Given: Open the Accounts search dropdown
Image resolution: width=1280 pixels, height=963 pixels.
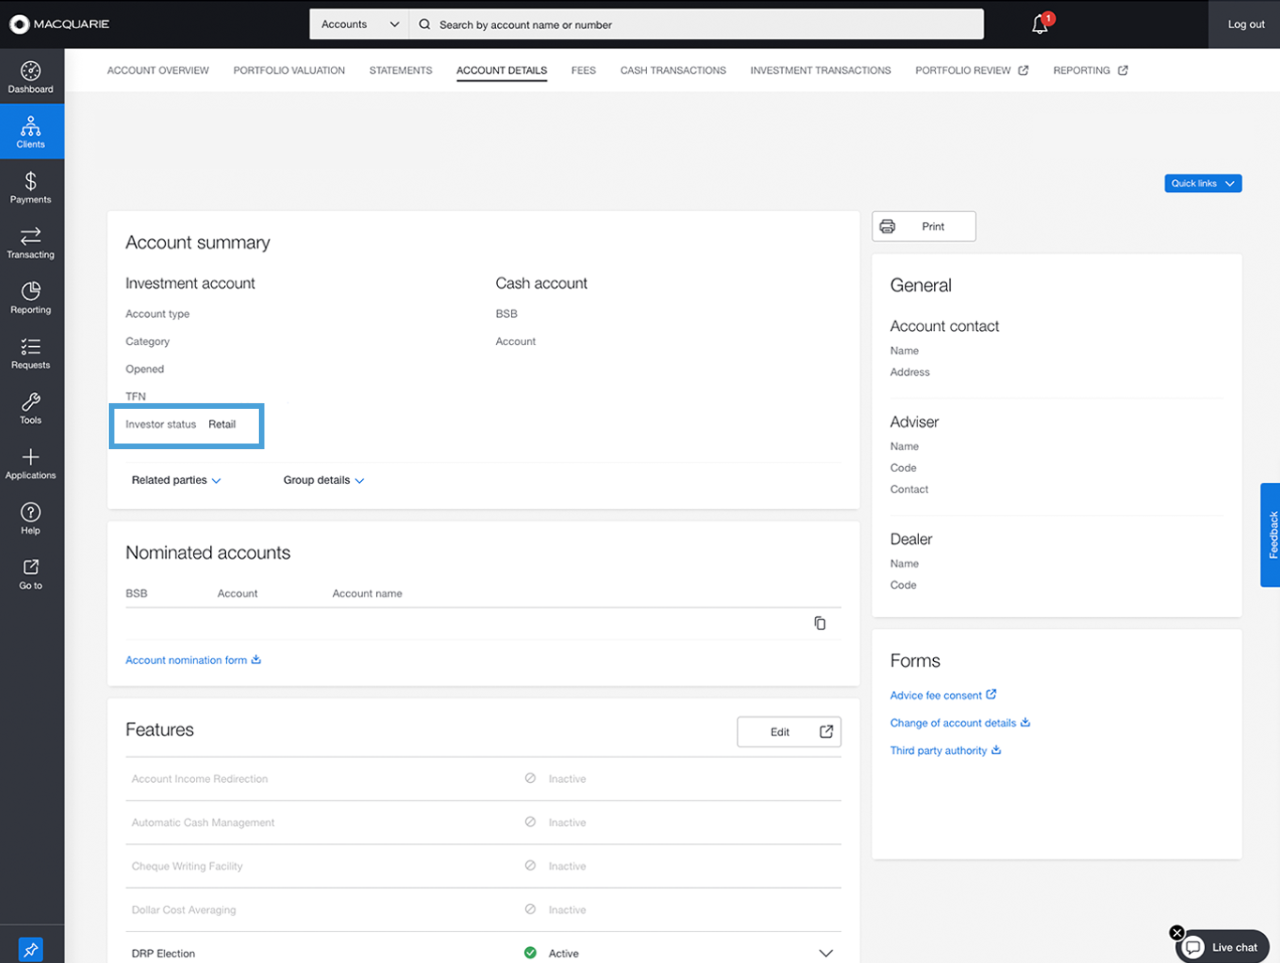Looking at the screenshot, I should pyautogui.click(x=359, y=24).
